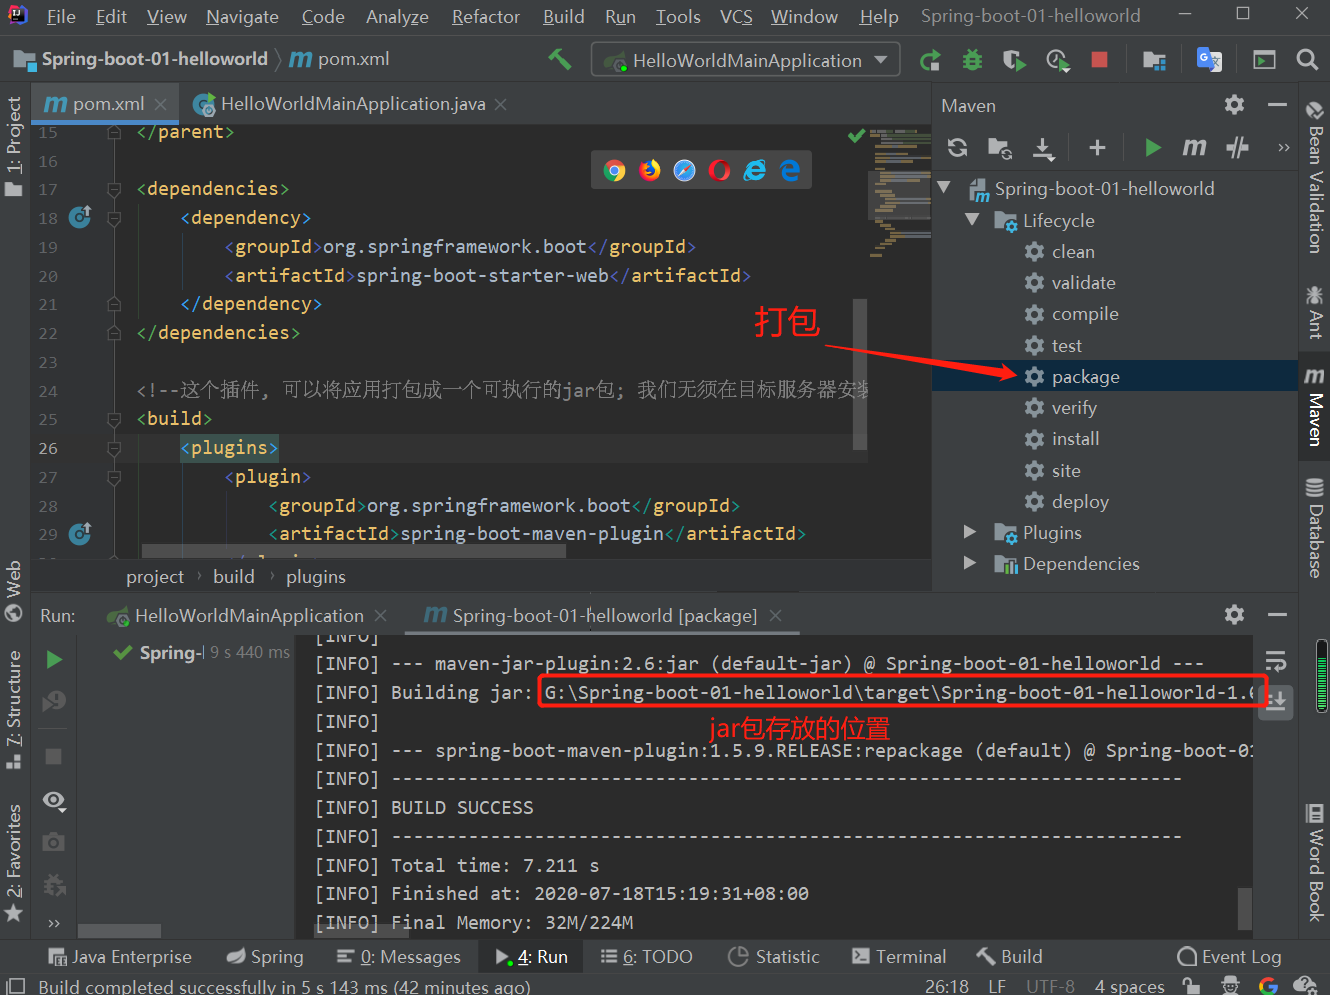Screen dimensions: 1330x995
Task: Toggle the Project tool window stripe
Action: click(14, 146)
